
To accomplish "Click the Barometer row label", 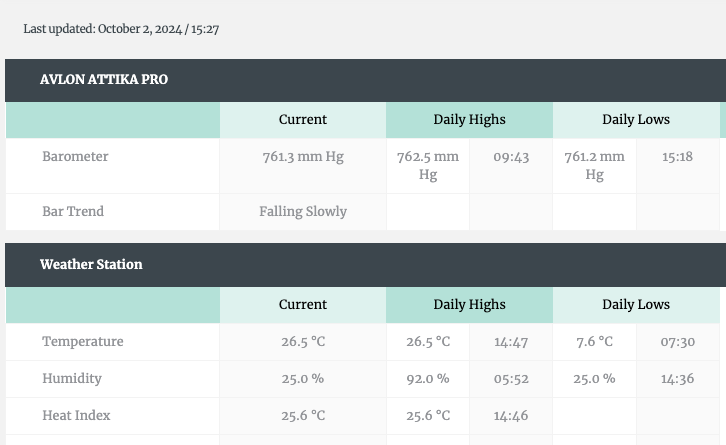I will pyautogui.click(x=75, y=157).
